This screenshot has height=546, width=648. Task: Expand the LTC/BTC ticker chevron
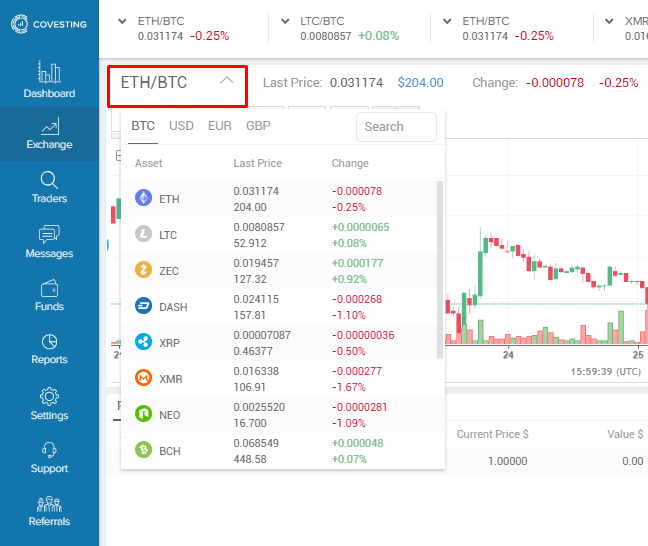pyautogui.click(x=285, y=21)
